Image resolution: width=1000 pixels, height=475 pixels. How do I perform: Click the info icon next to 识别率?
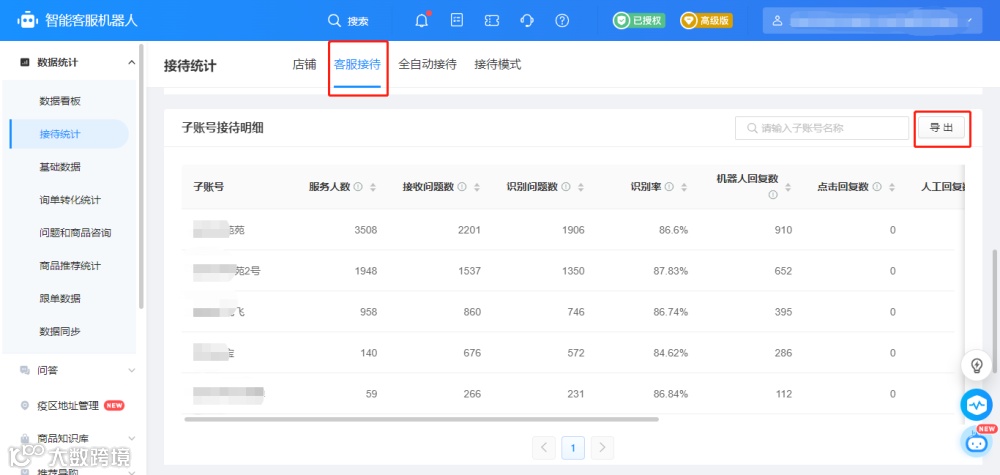click(669, 187)
